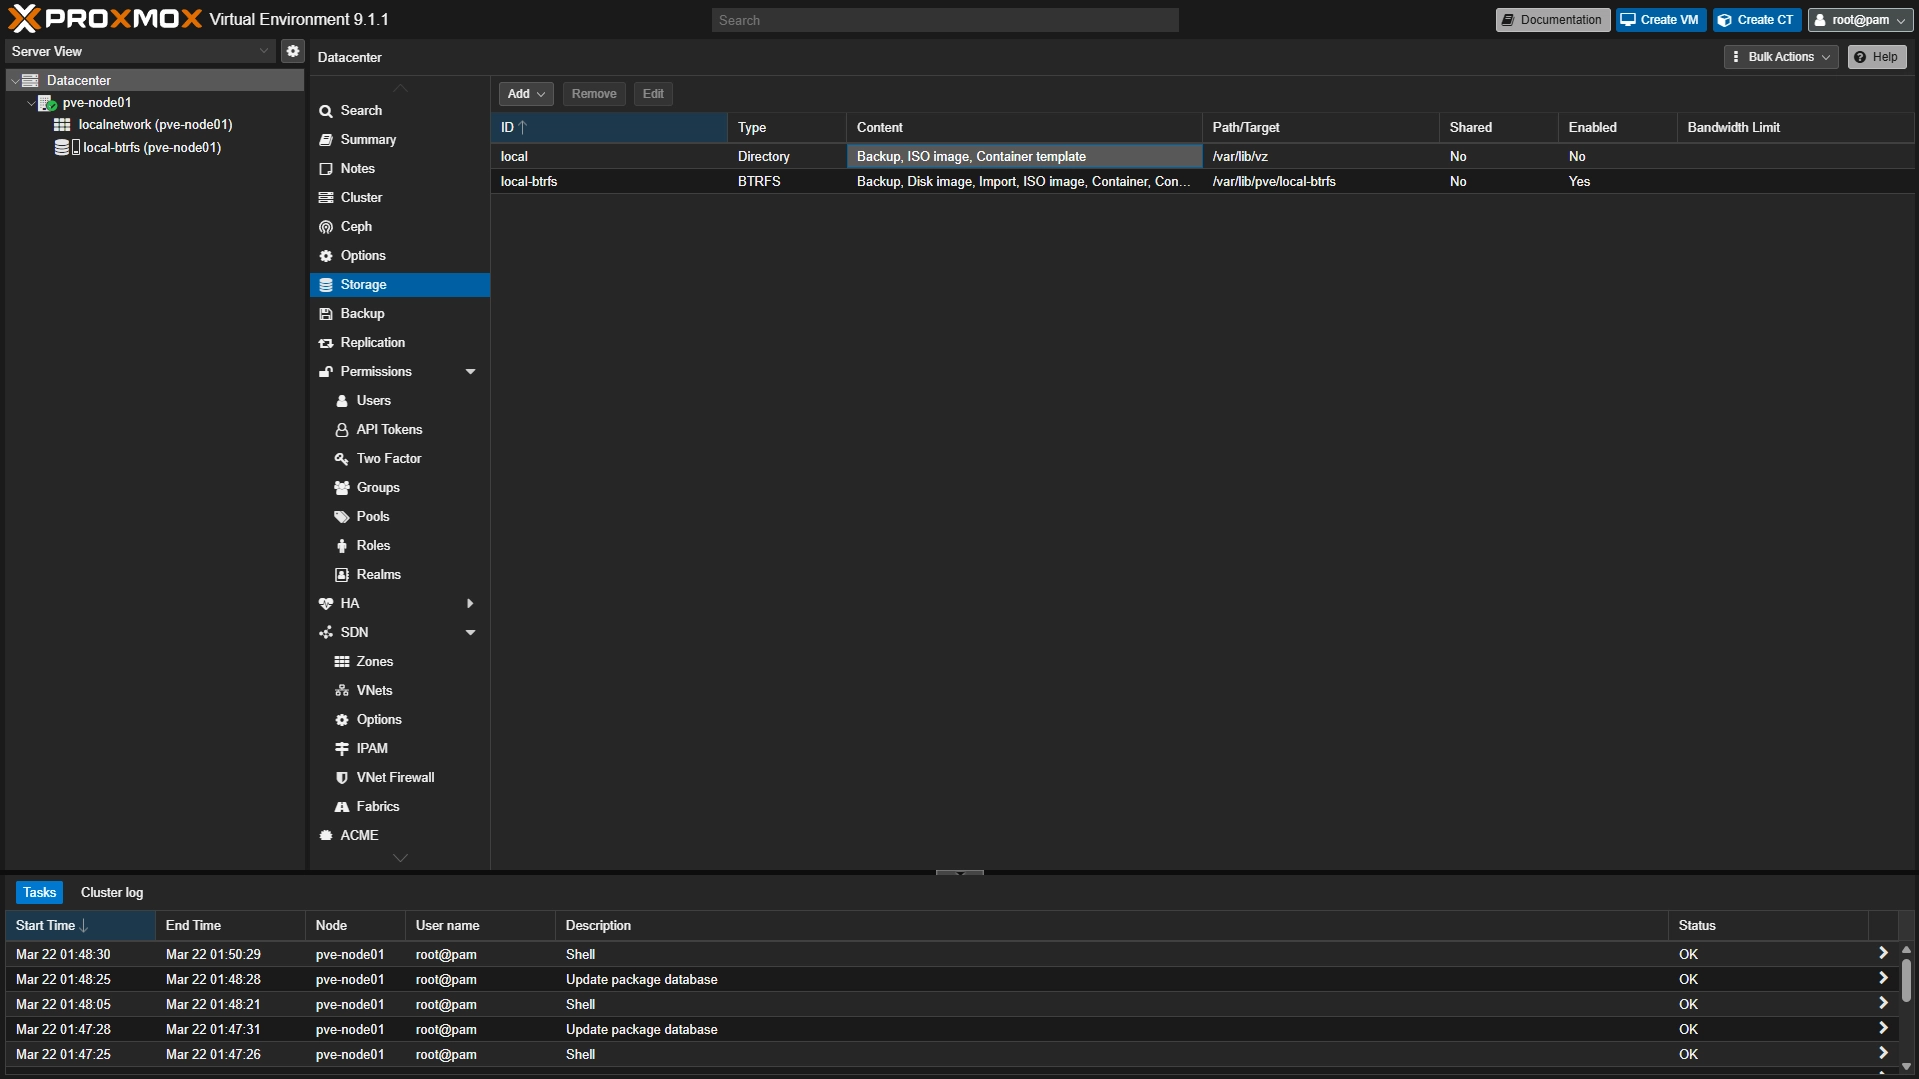Click the Create CT button

click(x=1757, y=20)
